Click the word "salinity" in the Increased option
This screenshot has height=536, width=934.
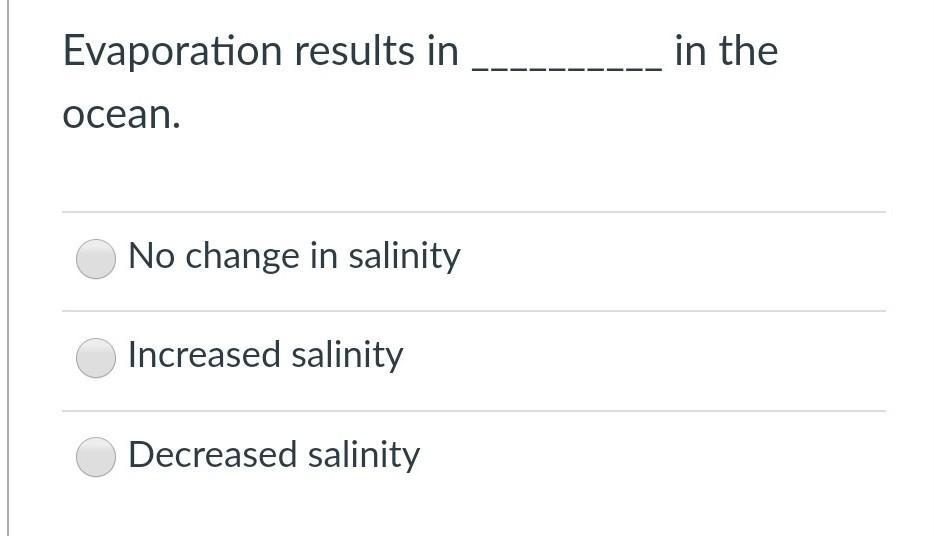pos(347,355)
